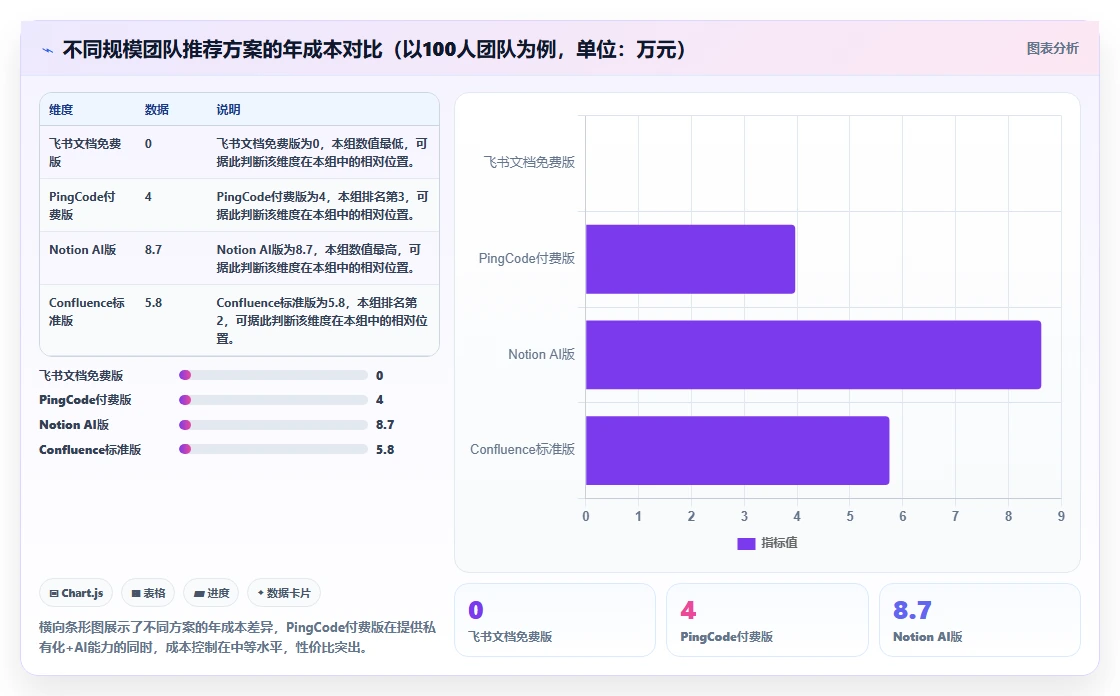Click the chart title text in header
Image resolution: width=1120 pixels, height=696 pixels.
point(374,49)
